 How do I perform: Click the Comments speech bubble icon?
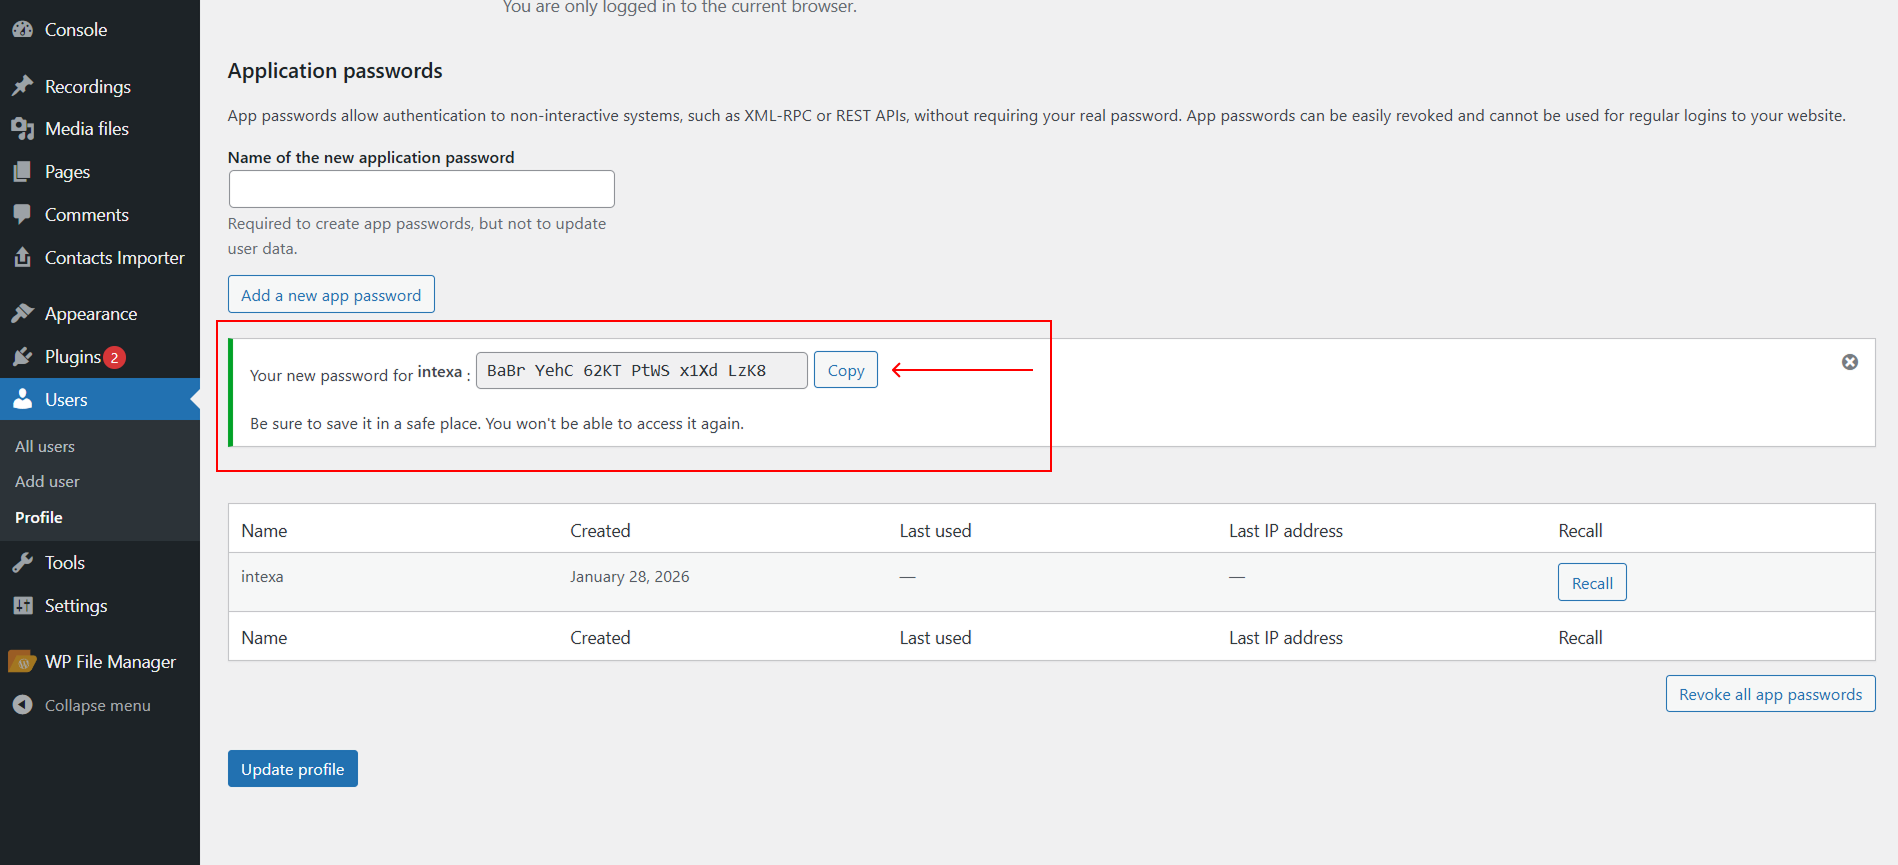tap(22, 214)
